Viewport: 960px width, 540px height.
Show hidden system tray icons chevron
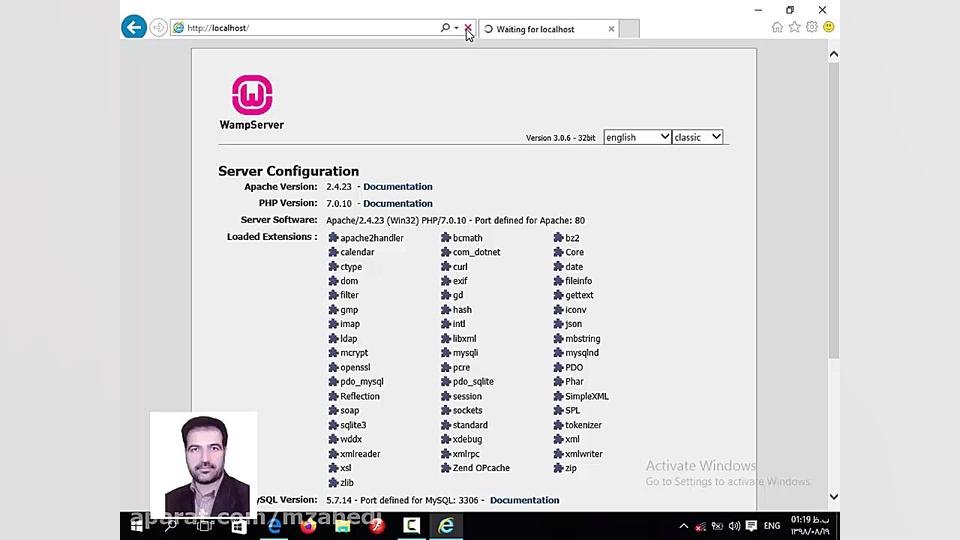pos(683,526)
